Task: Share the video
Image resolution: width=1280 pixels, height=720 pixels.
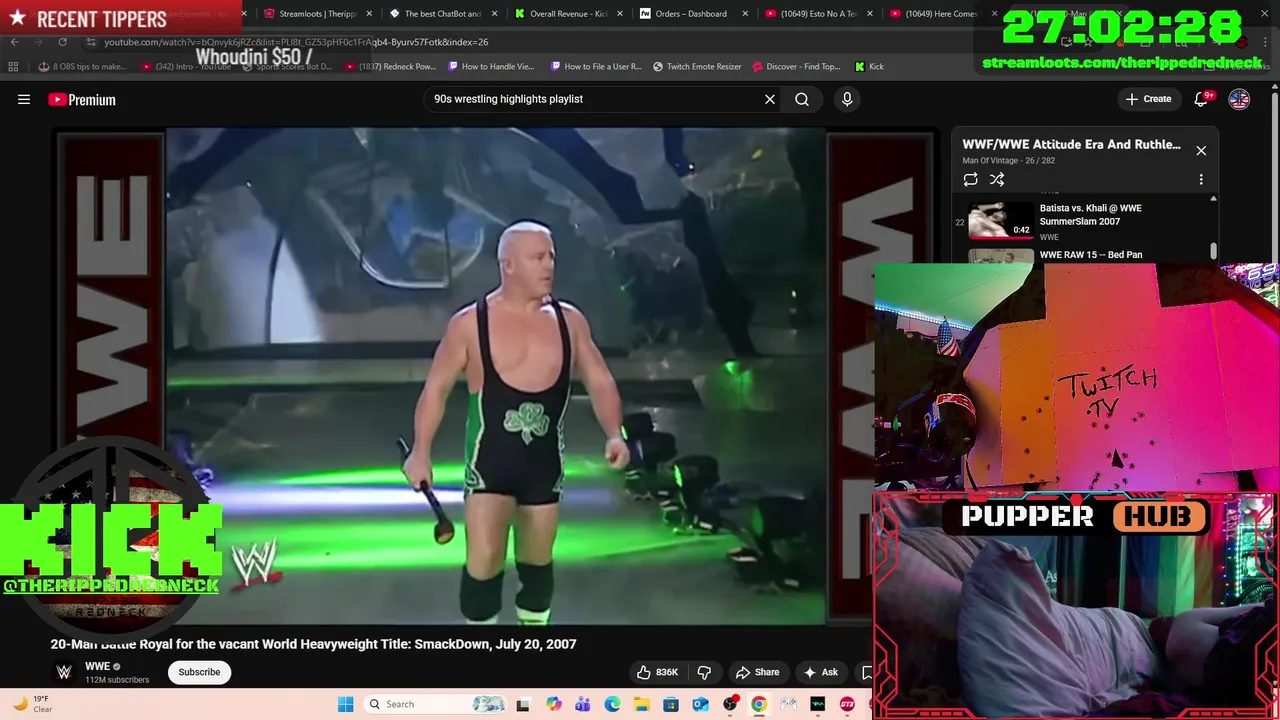Action: [757, 672]
